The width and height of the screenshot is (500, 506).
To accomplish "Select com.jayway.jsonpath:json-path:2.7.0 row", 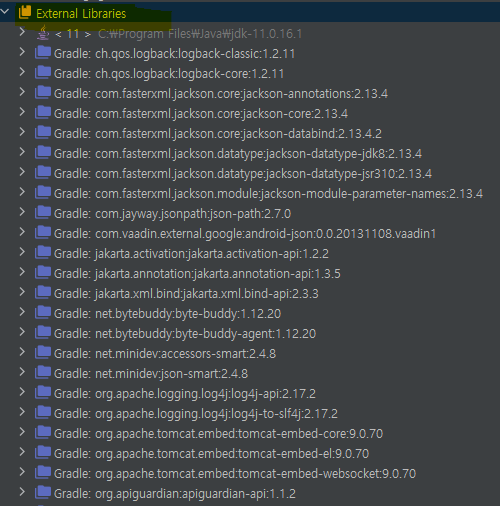I will 172,214.
